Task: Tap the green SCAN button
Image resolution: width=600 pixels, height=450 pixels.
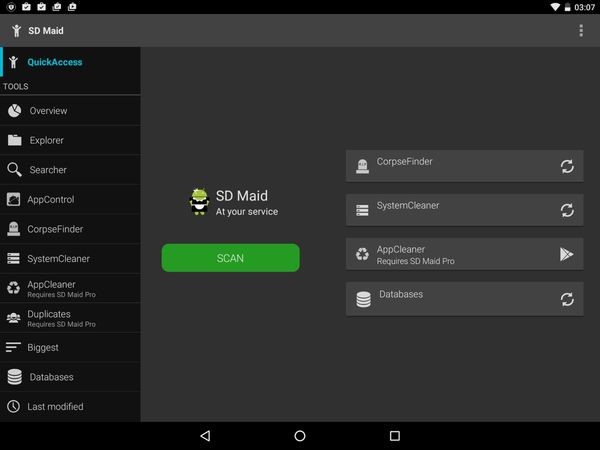Action: click(x=230, y=258)
